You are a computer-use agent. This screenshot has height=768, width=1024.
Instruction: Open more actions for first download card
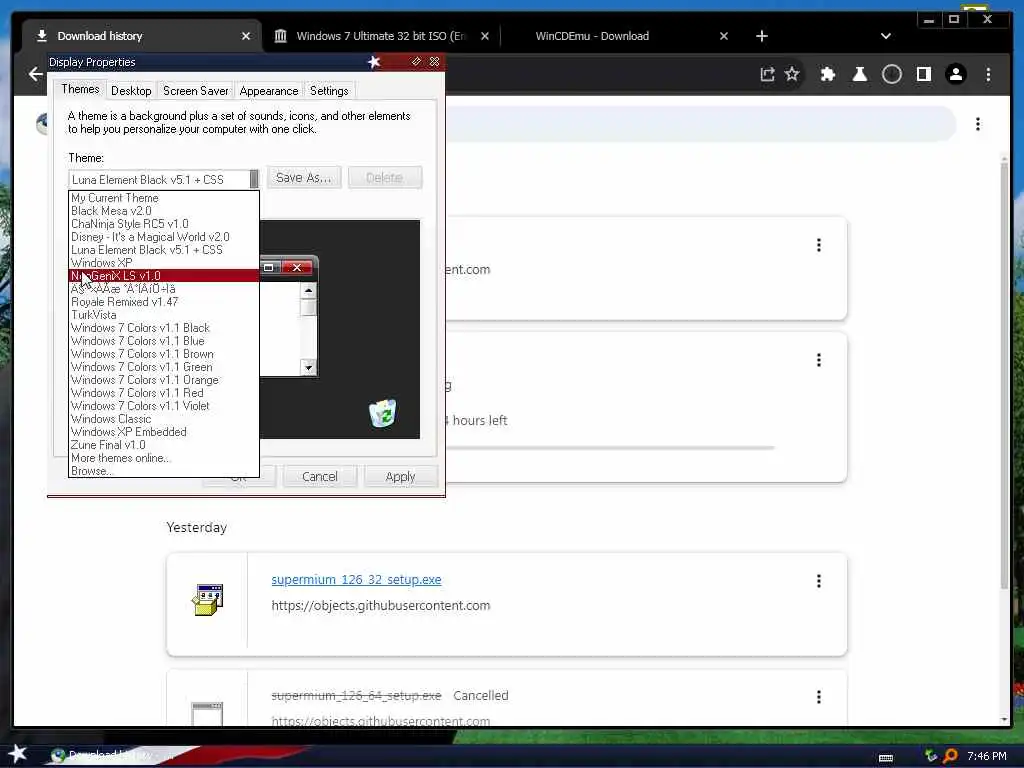818,245
